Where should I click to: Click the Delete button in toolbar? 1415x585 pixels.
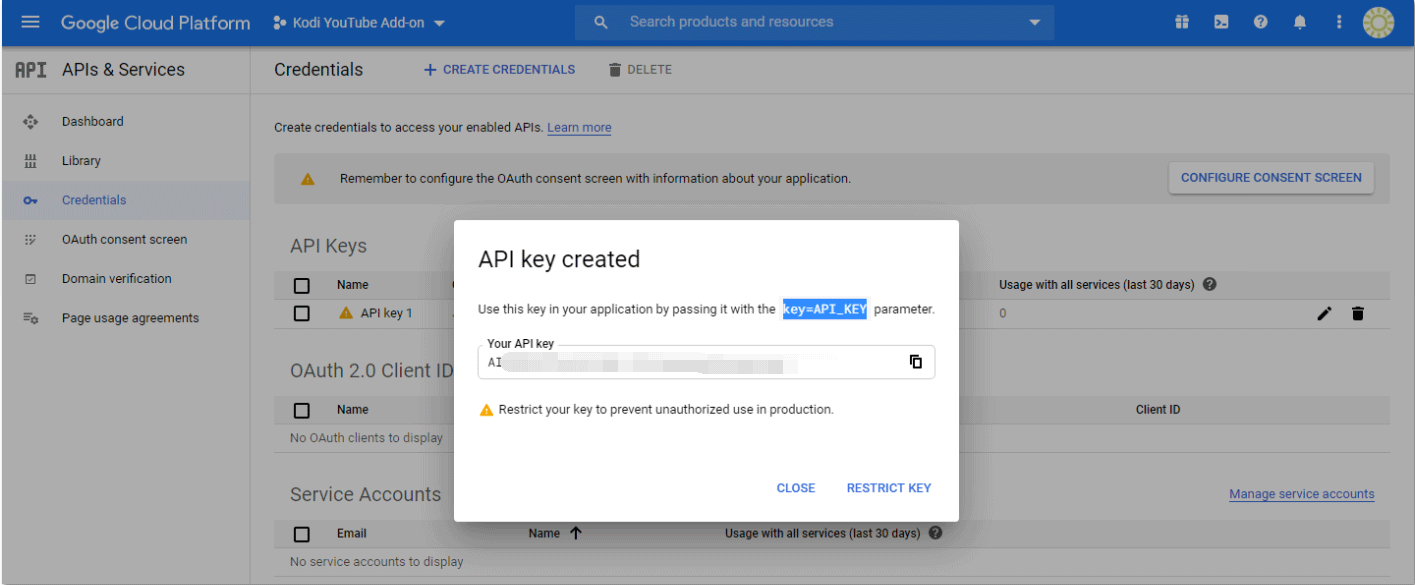coord(640,70)
